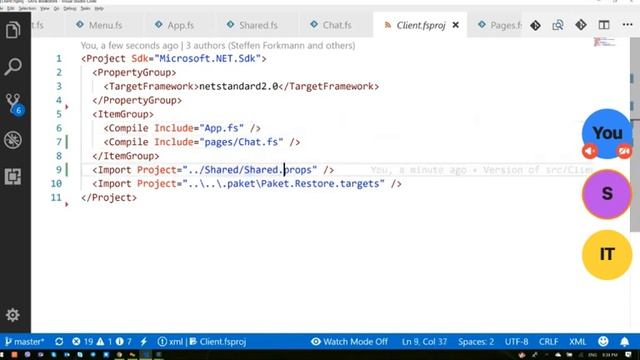640x360 pixels.
Task: Go to line via Ln 9, Col 37
Action: click(424, 342)
